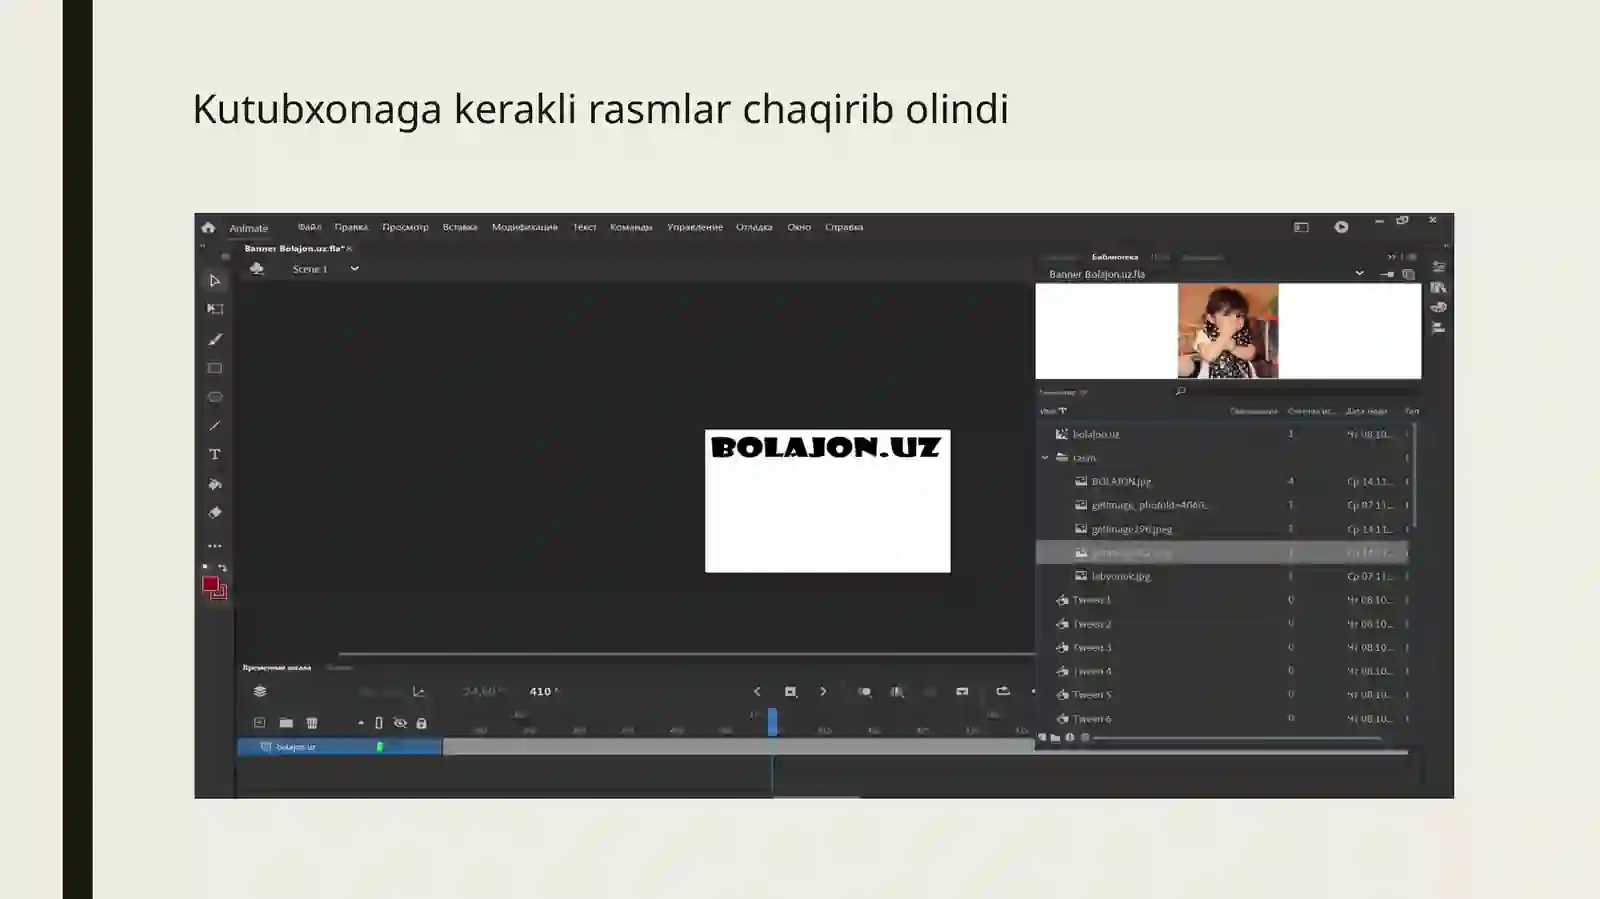
Task: Open the Правка menu
Action: pyautogui.click(x=351, y=227)
